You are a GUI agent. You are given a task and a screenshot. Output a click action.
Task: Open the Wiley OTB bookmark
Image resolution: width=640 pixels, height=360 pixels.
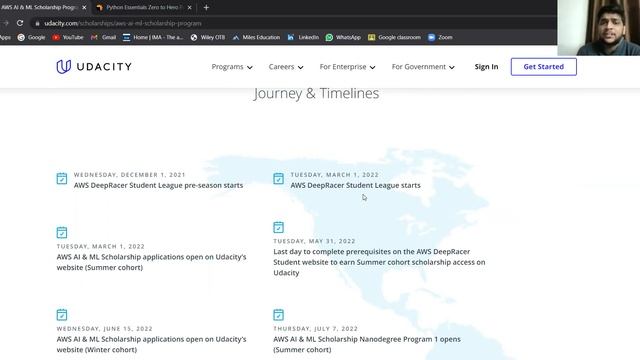(208, 37)
